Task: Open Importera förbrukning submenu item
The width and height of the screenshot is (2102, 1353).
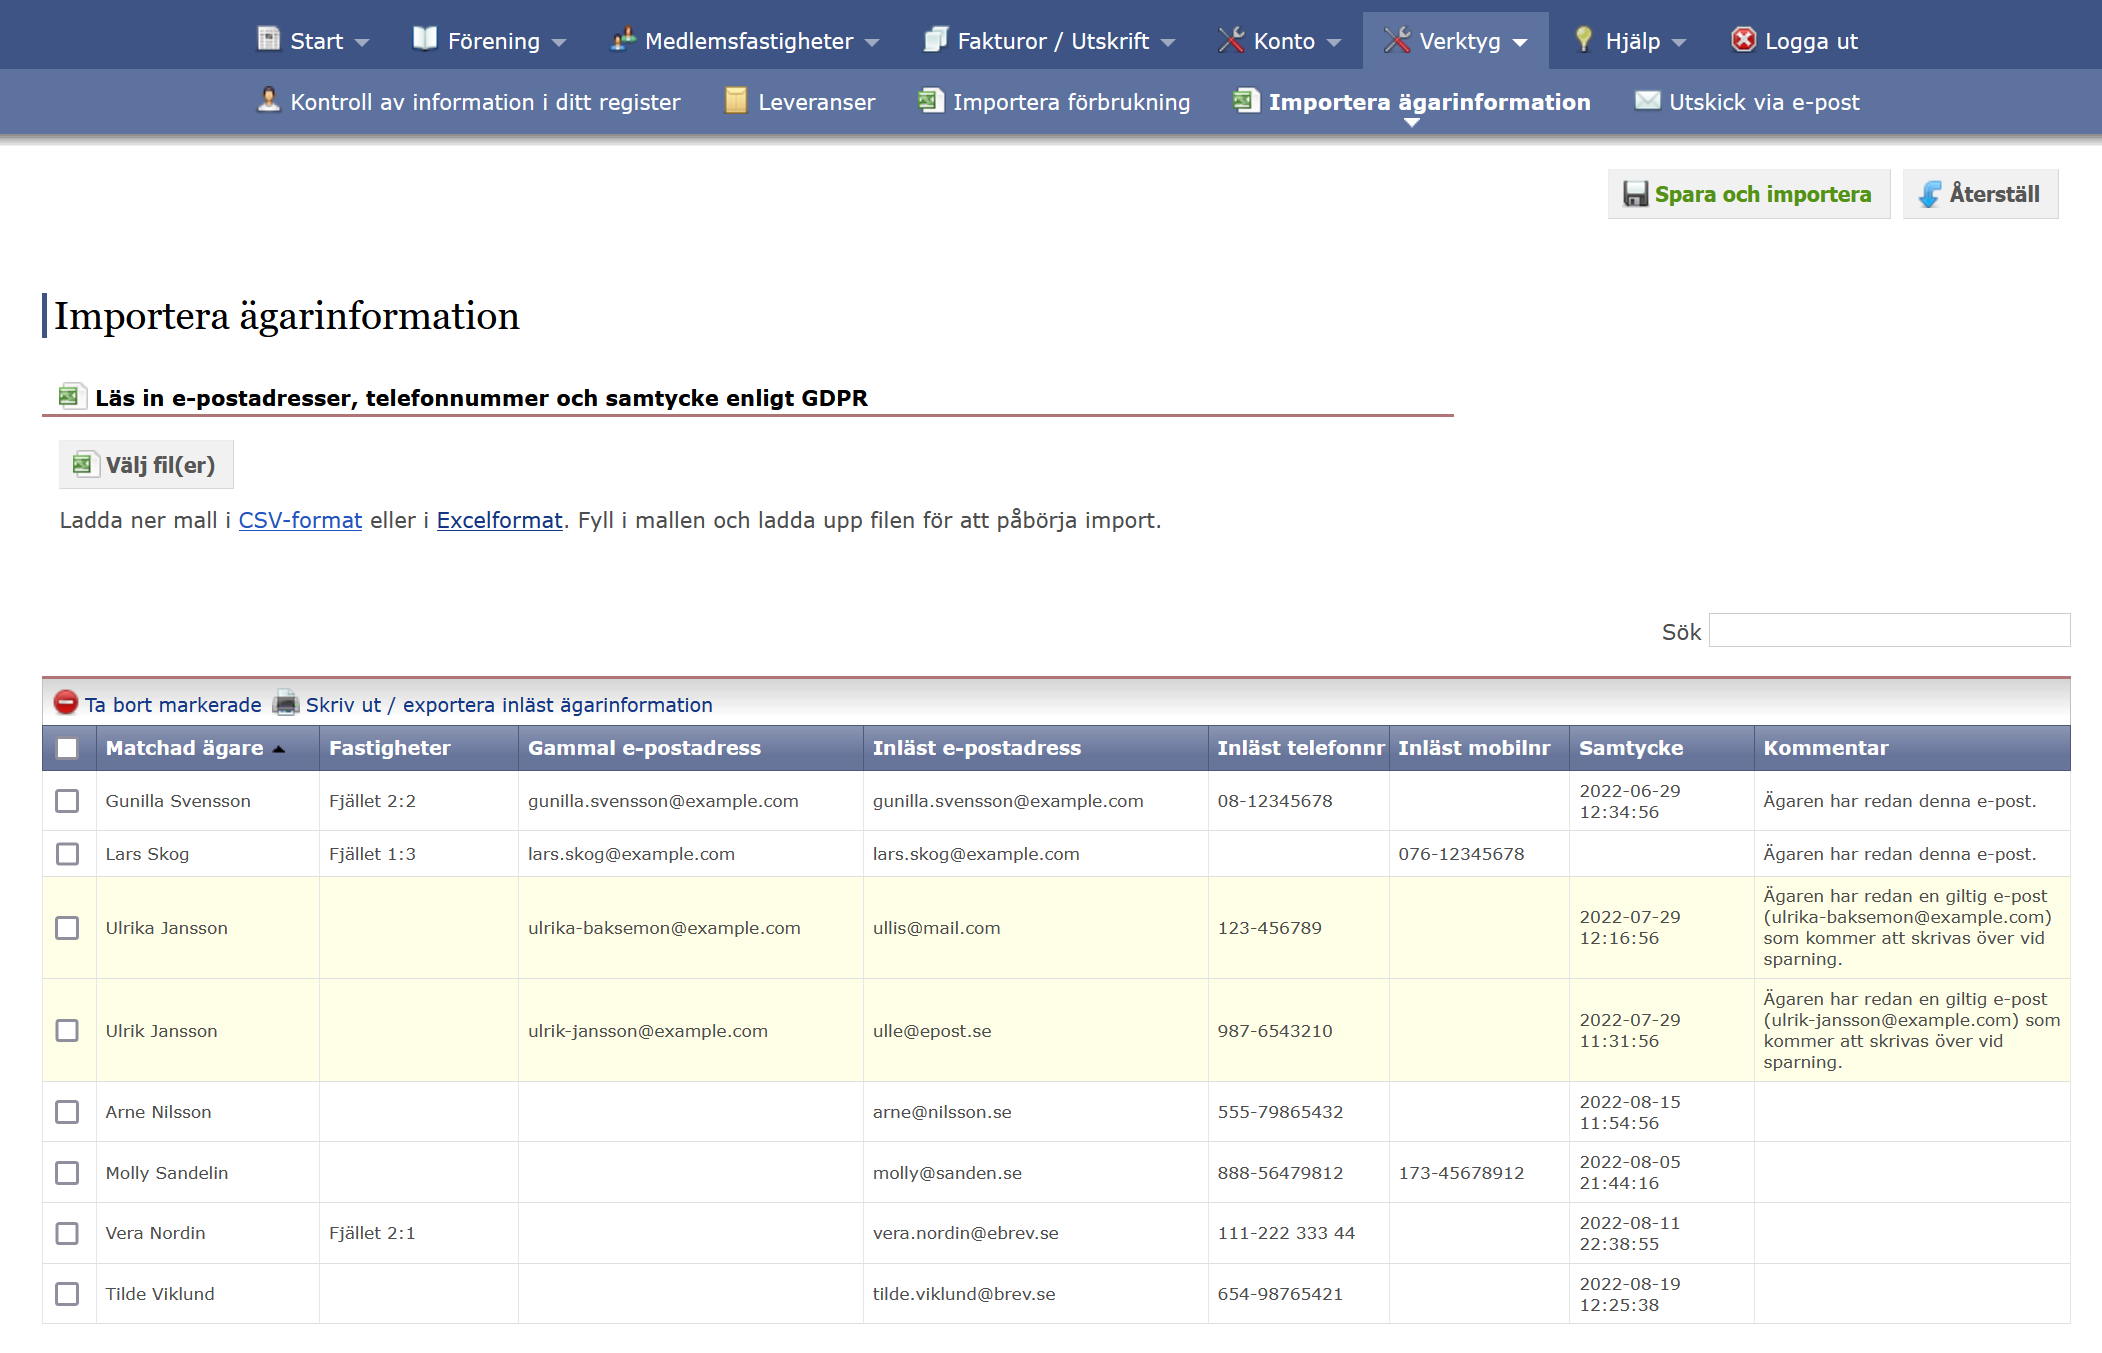Action: tap(1071, 102)
